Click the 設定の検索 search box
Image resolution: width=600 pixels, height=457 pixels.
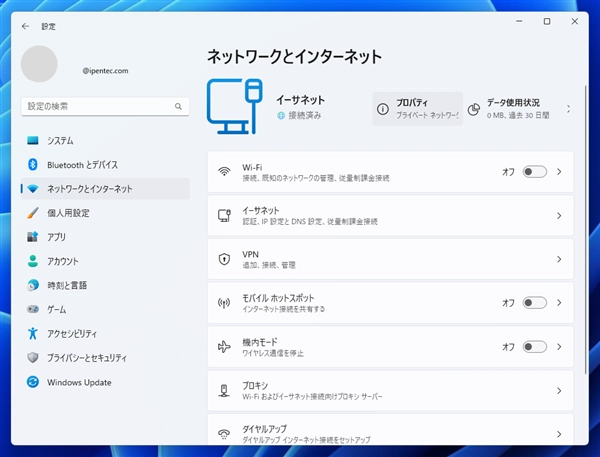(105, 106)
